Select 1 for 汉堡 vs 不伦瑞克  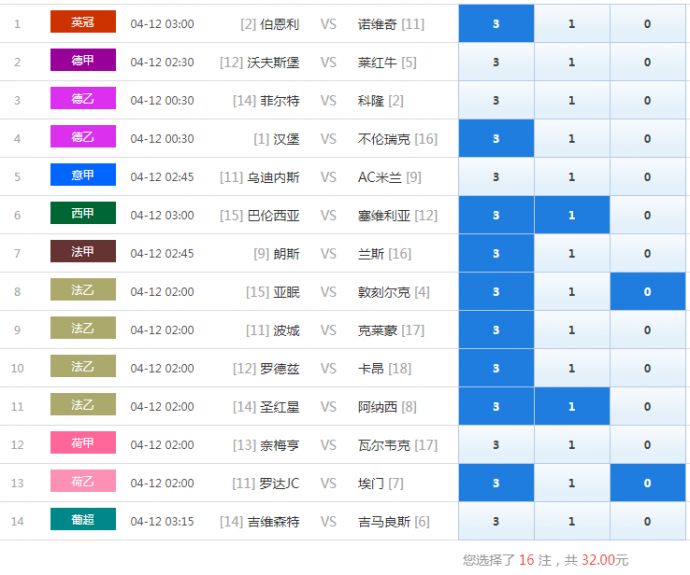click(x=572, y=139)
